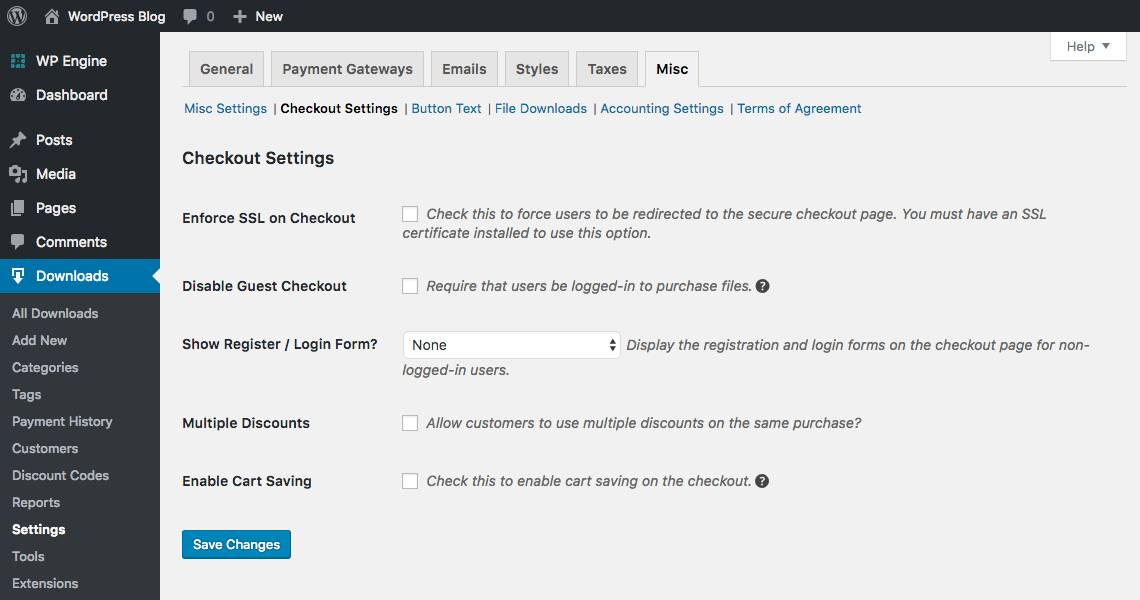1140x600 pixels.
Task: Click the home icon beside WordPress Blog
Action: pyautogui.click(x=52, y=16)
